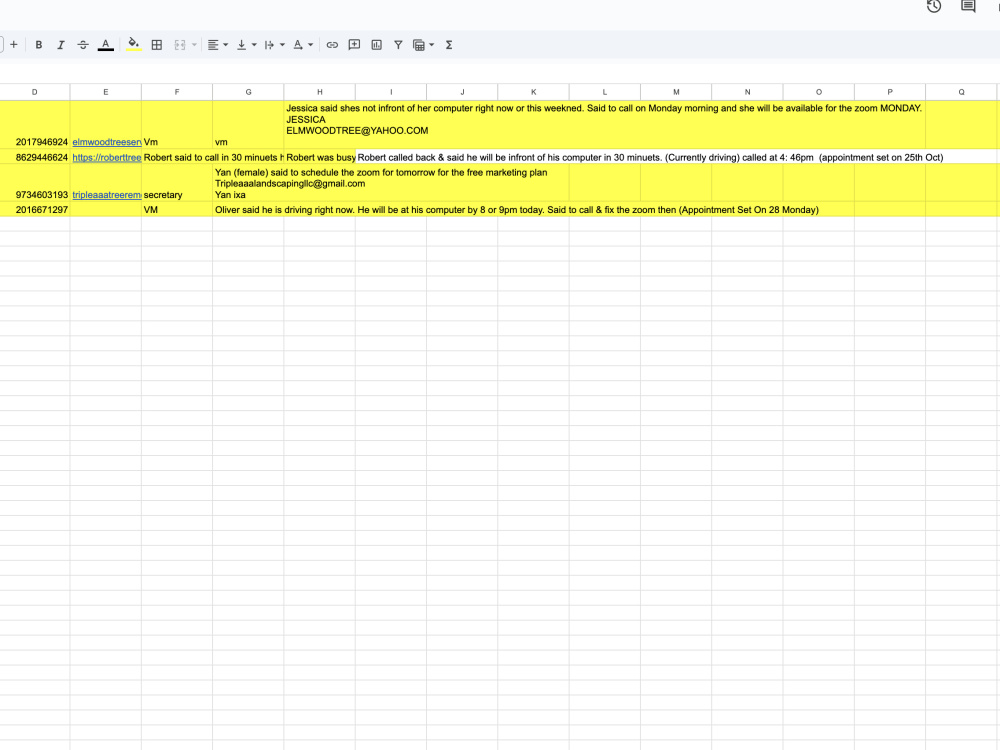Click the insert link icon

[x=332, y=45]
